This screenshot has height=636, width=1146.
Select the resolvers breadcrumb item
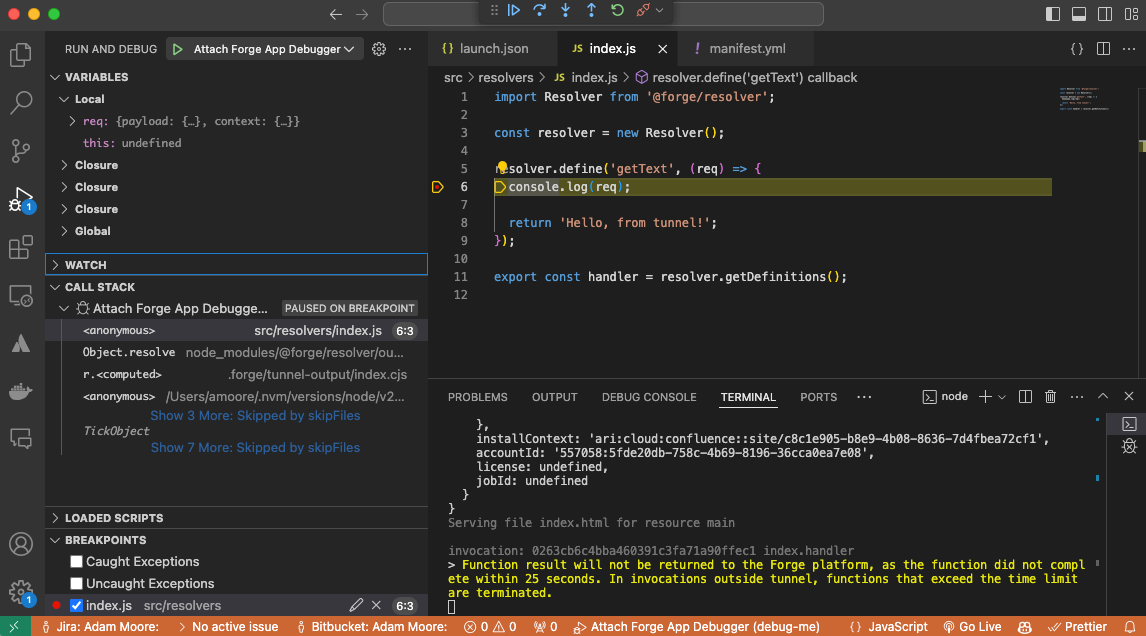click(506, 77)
